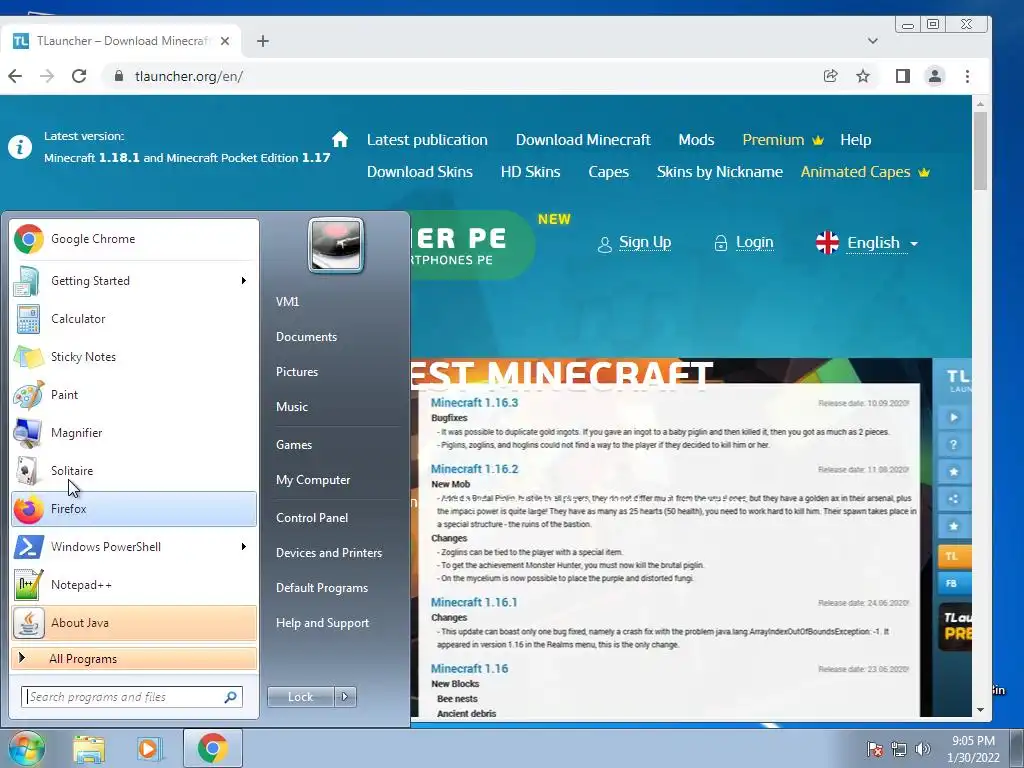Go to Mods section
1024x768 pixels.
tap(696, 140)
